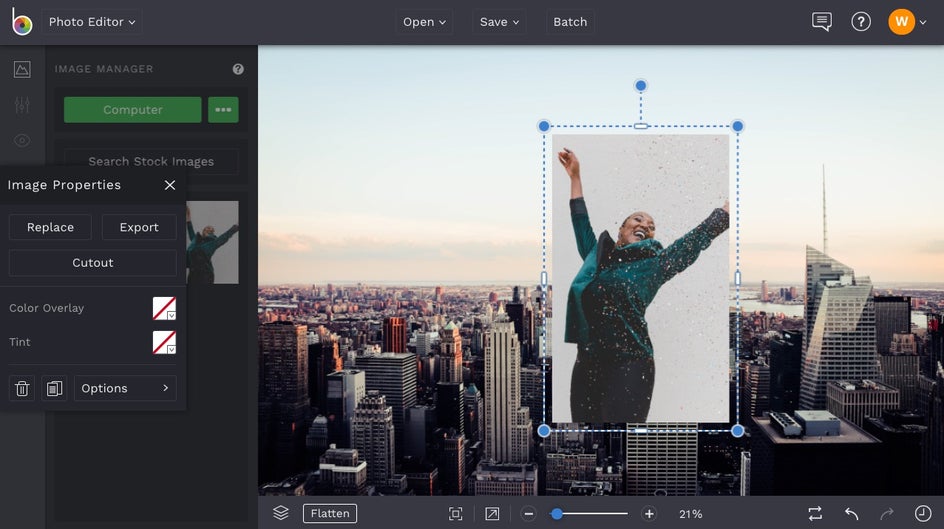Open the Layers panel icon

point(281,513)
